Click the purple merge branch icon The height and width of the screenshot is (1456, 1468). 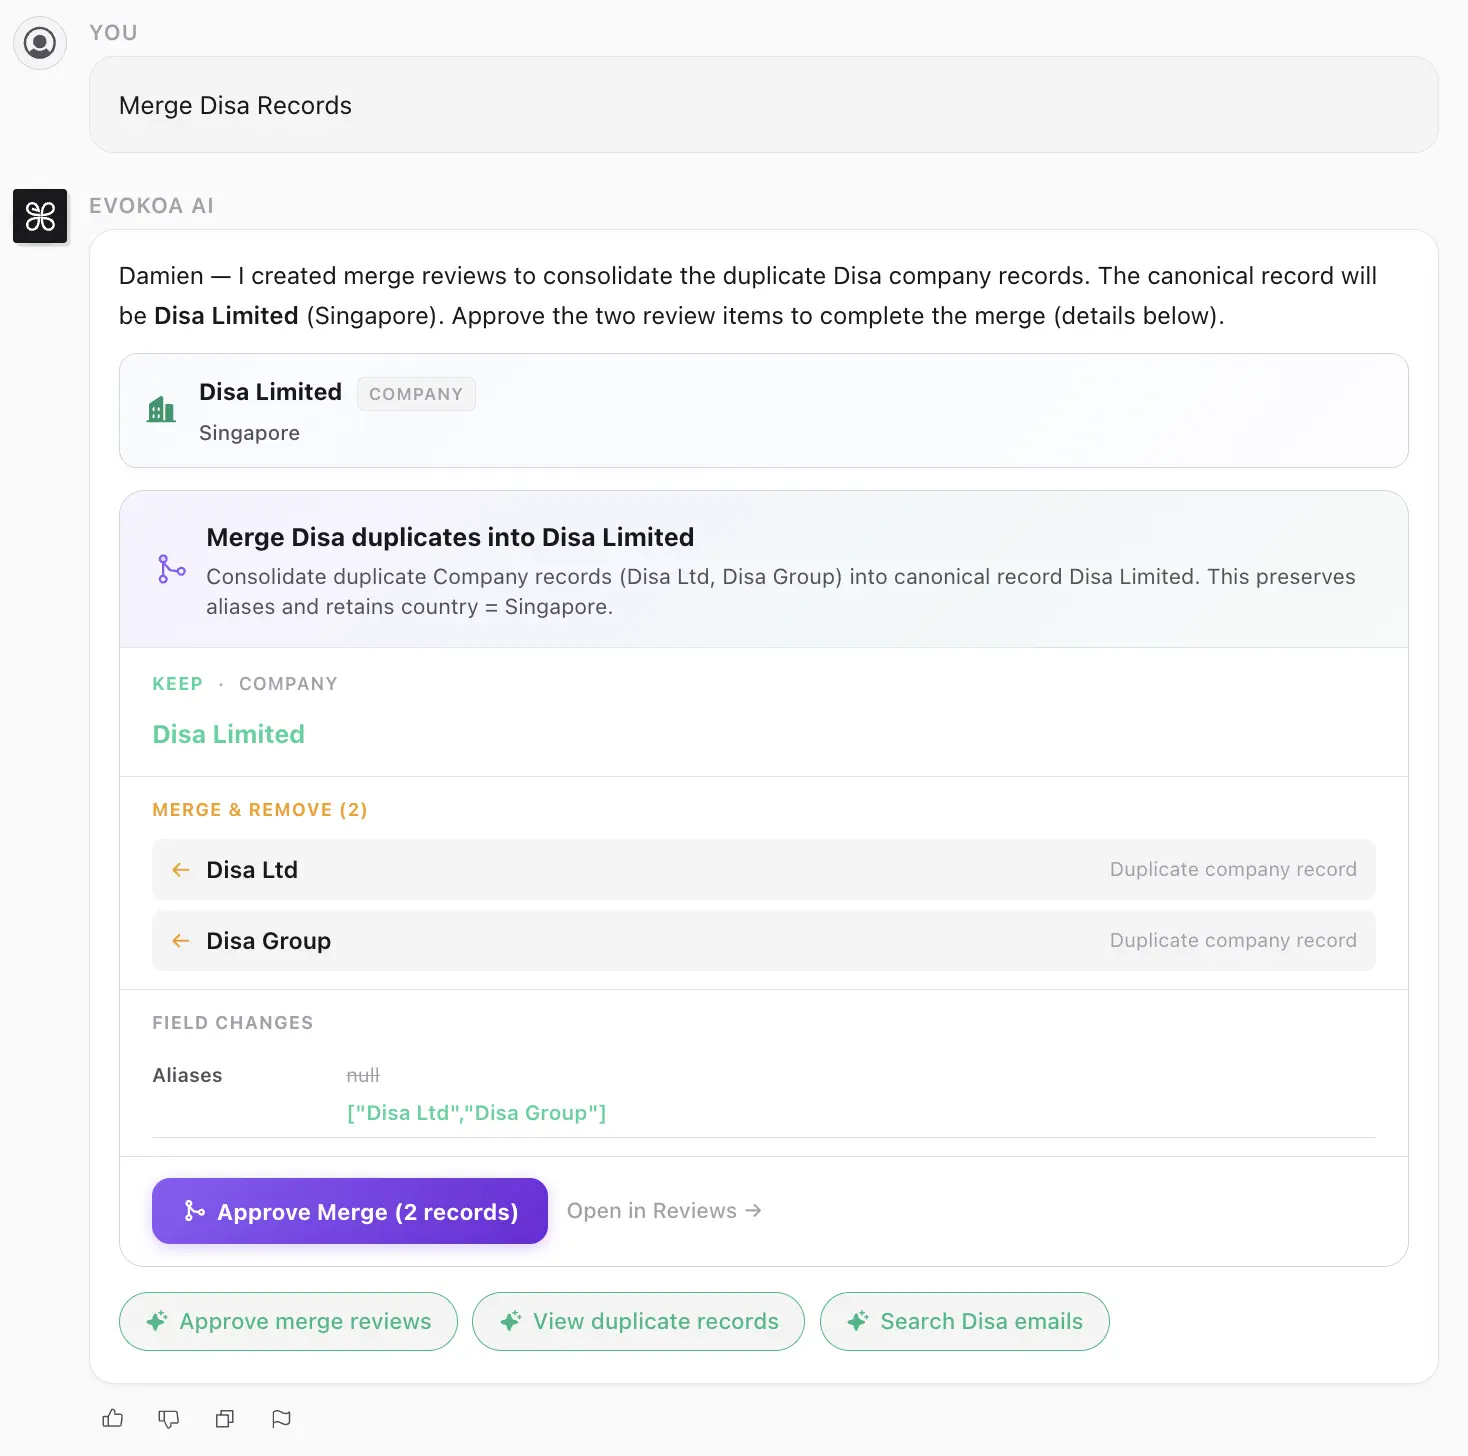[172, 569]
